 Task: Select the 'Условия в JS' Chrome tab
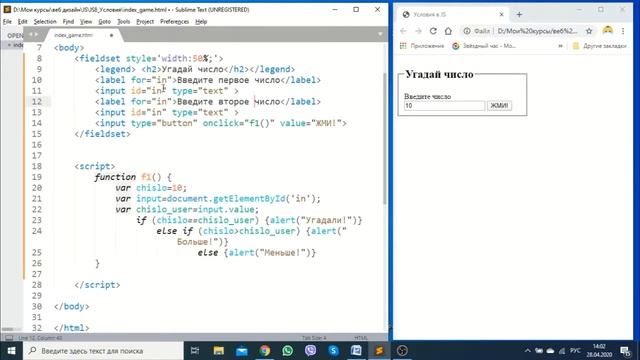pyautogui.click(x=453, y=15)
